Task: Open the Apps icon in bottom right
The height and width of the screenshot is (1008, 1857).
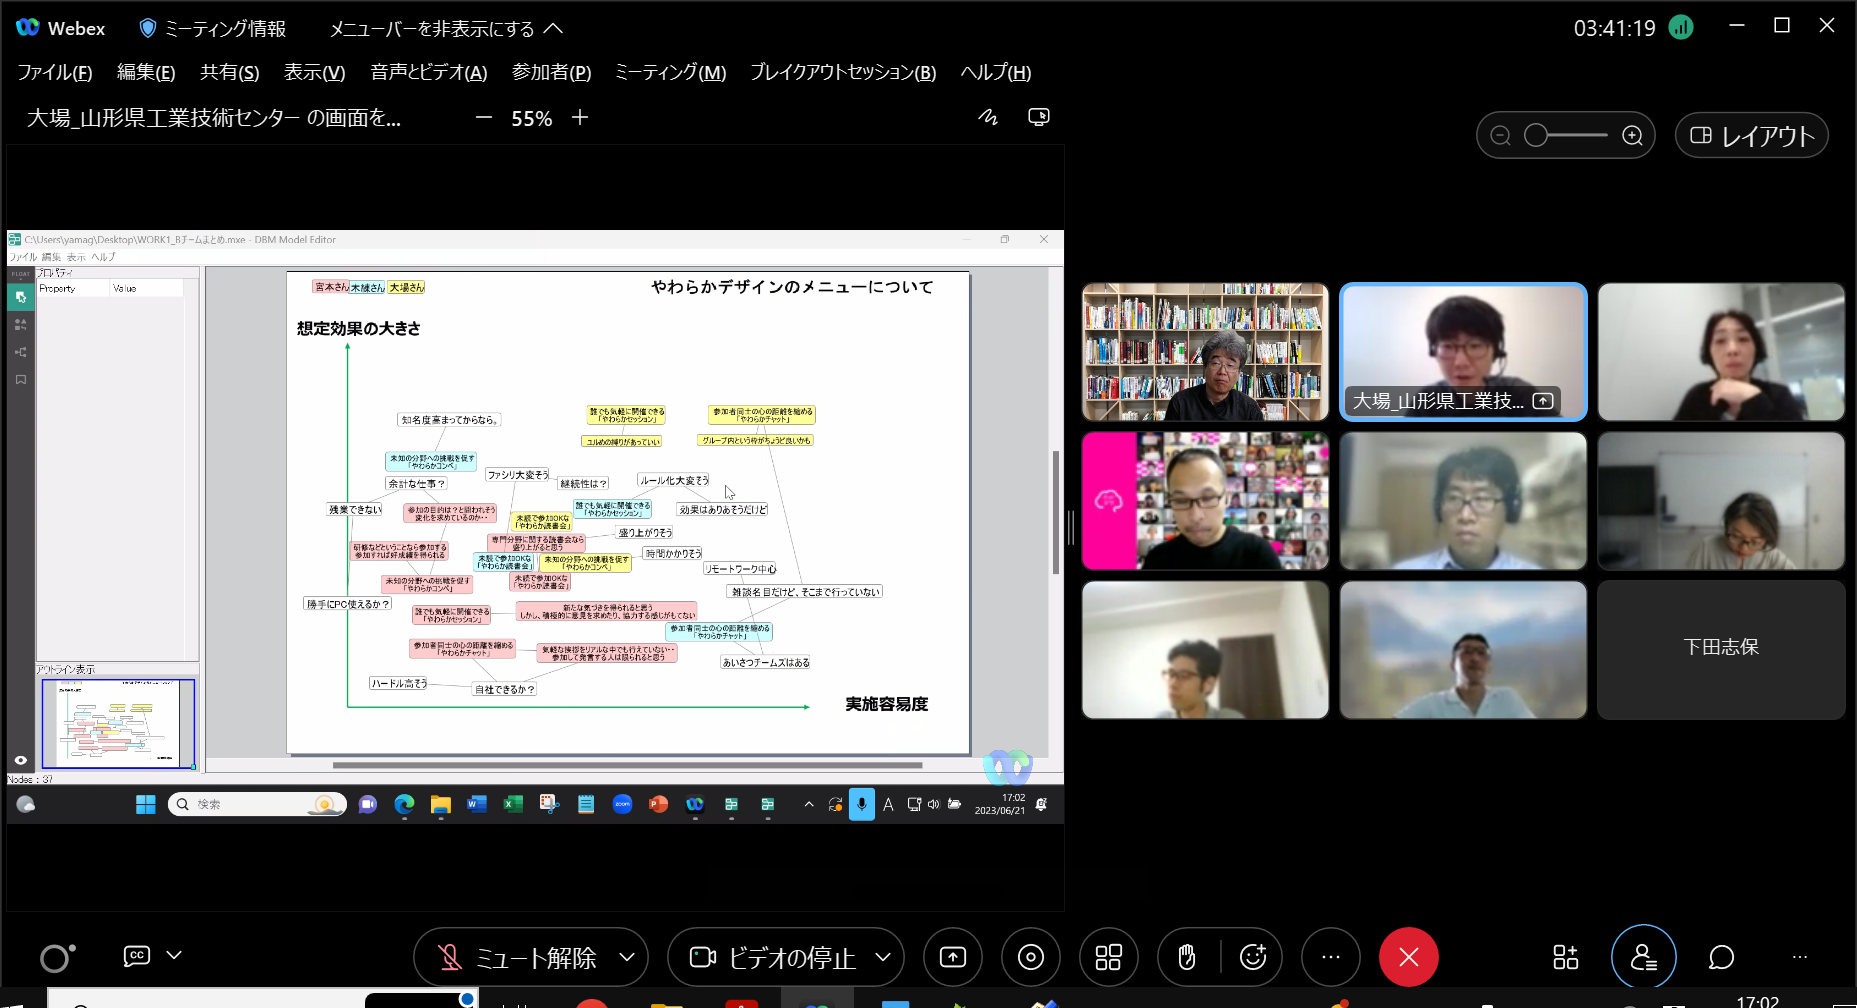Action: coord(1565,957)
